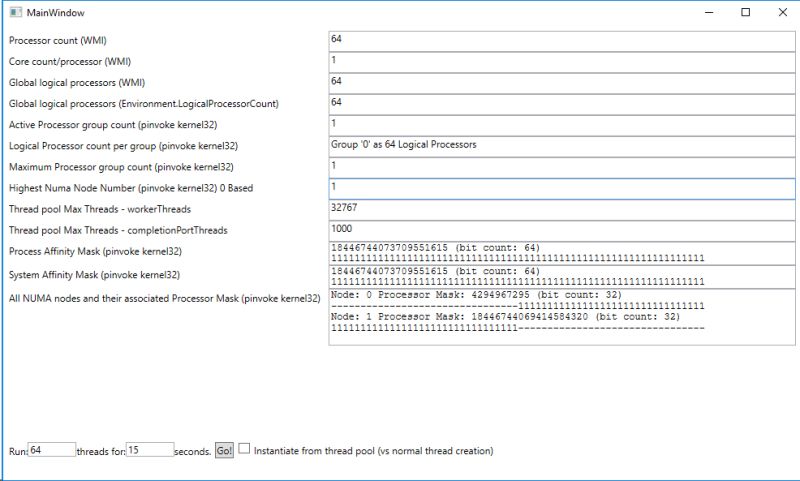The width and height of the screenshot is (800, 481).
Task: Click the MainWindow app icon in title bar
Action: pos(16,12)
